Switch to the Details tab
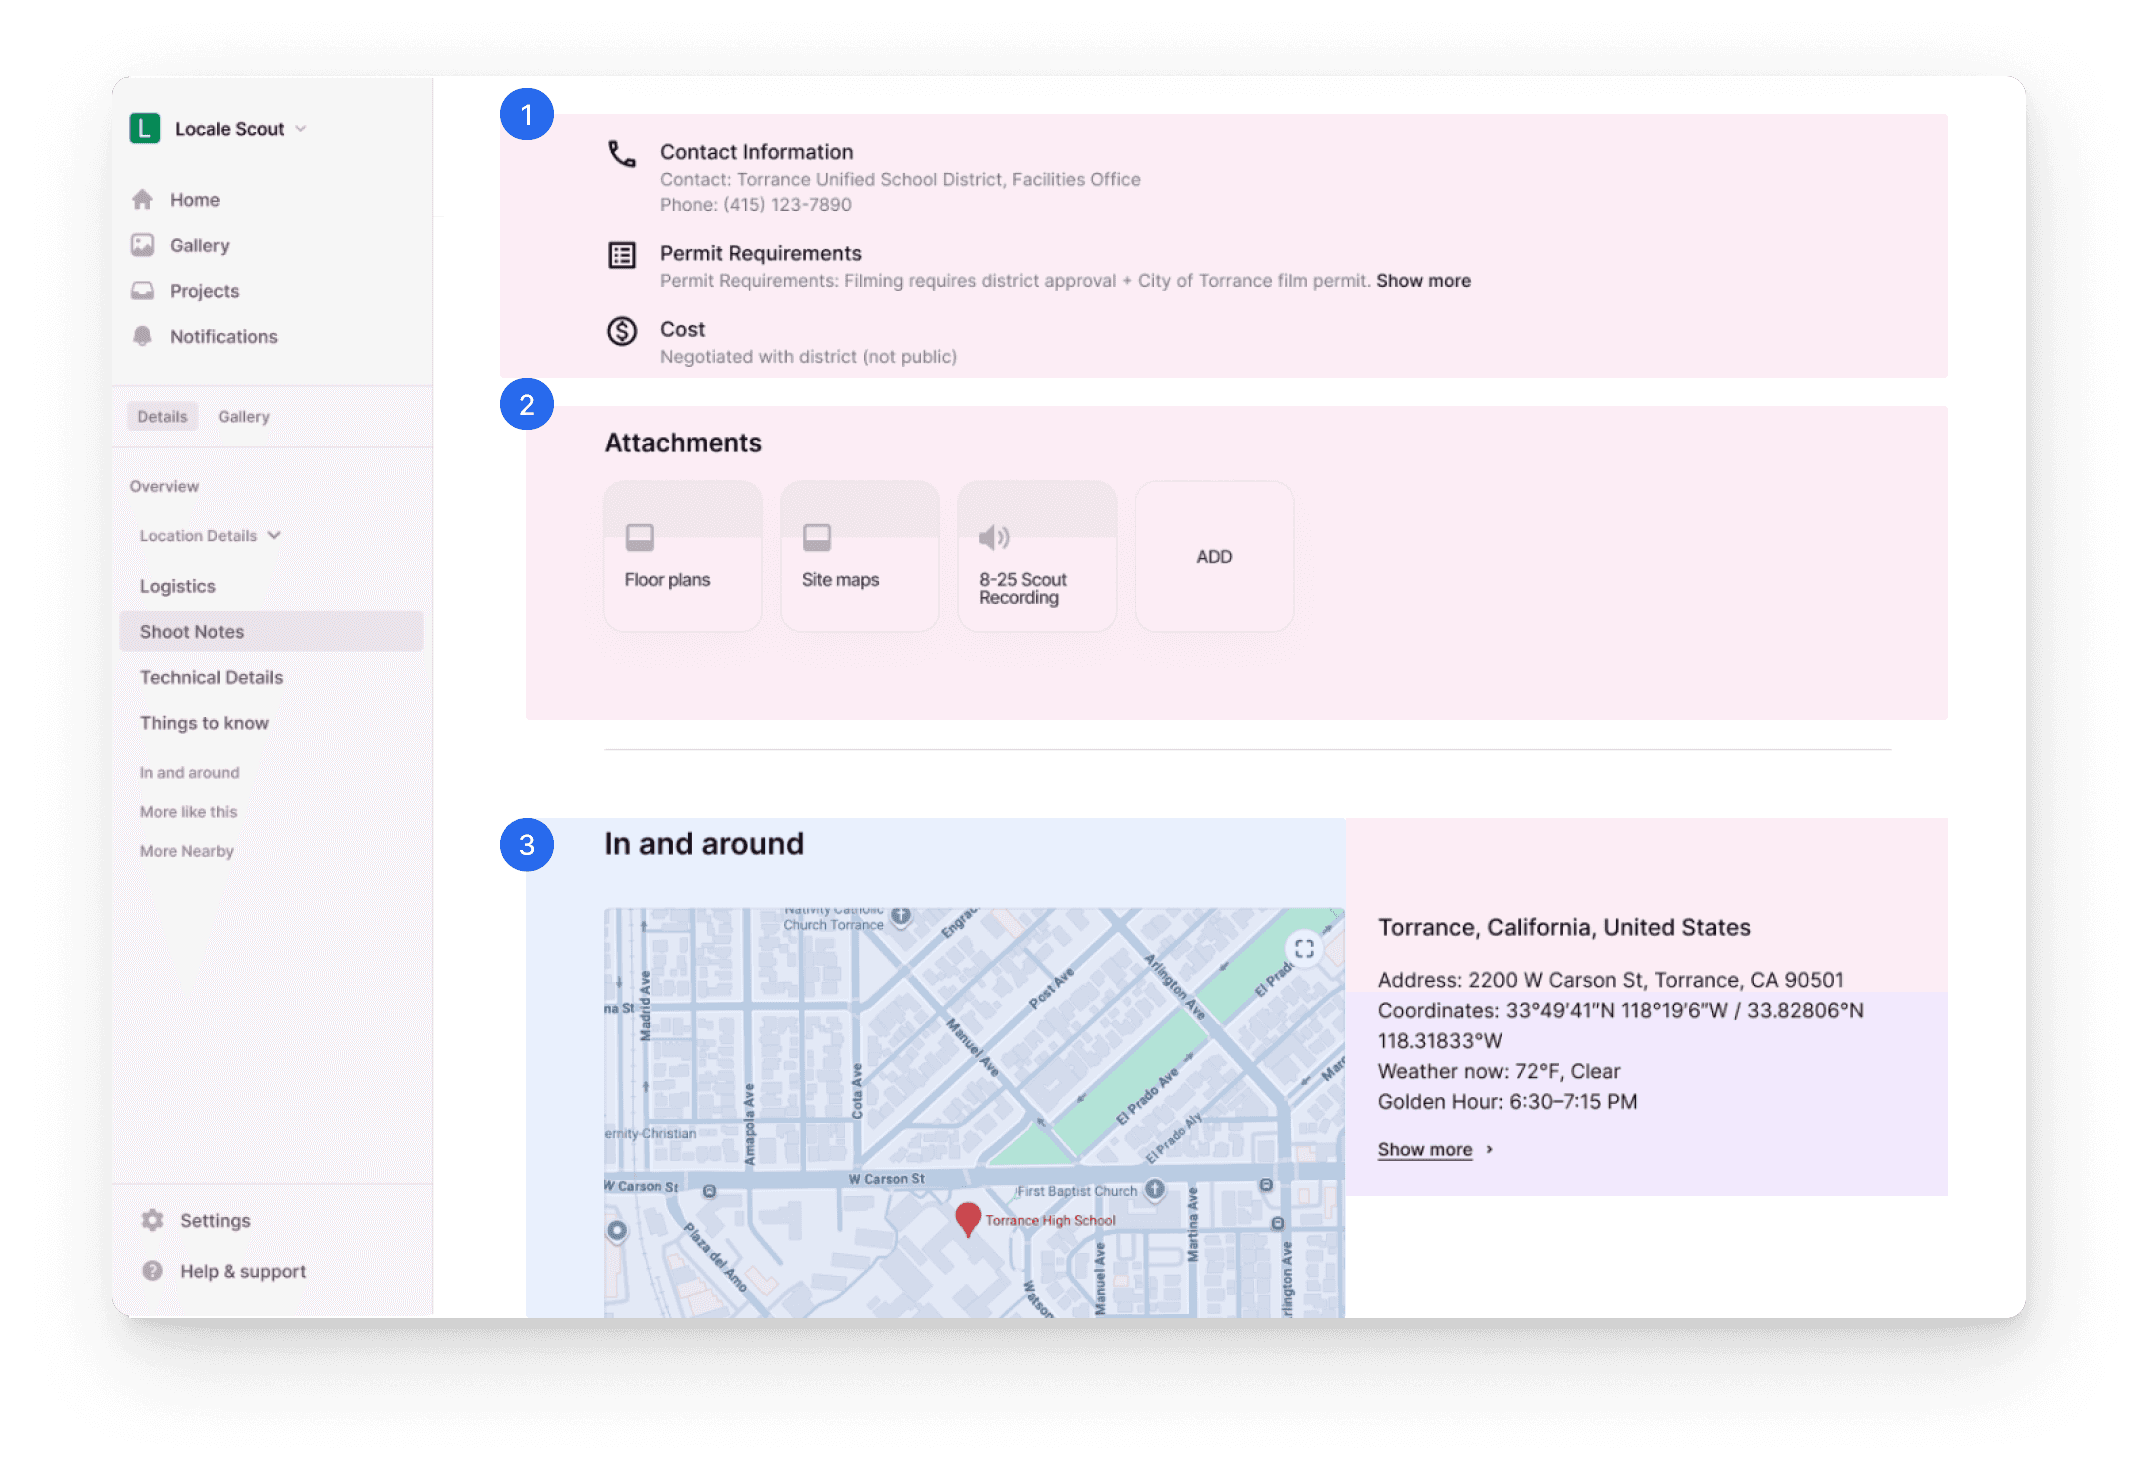This screenshot has width=2138, height=1467. 162,417
